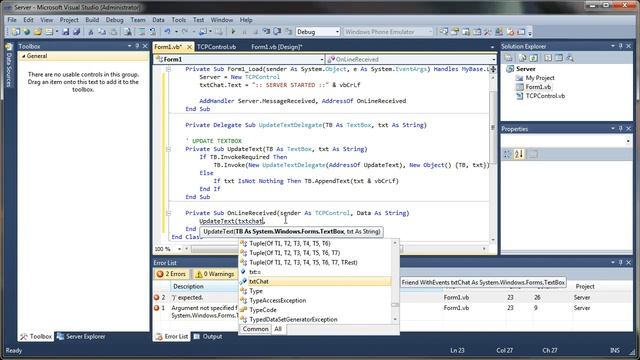Open the Debug configuration dropdown
Viewport: 640px width, 360px height.
pos(337,32)
